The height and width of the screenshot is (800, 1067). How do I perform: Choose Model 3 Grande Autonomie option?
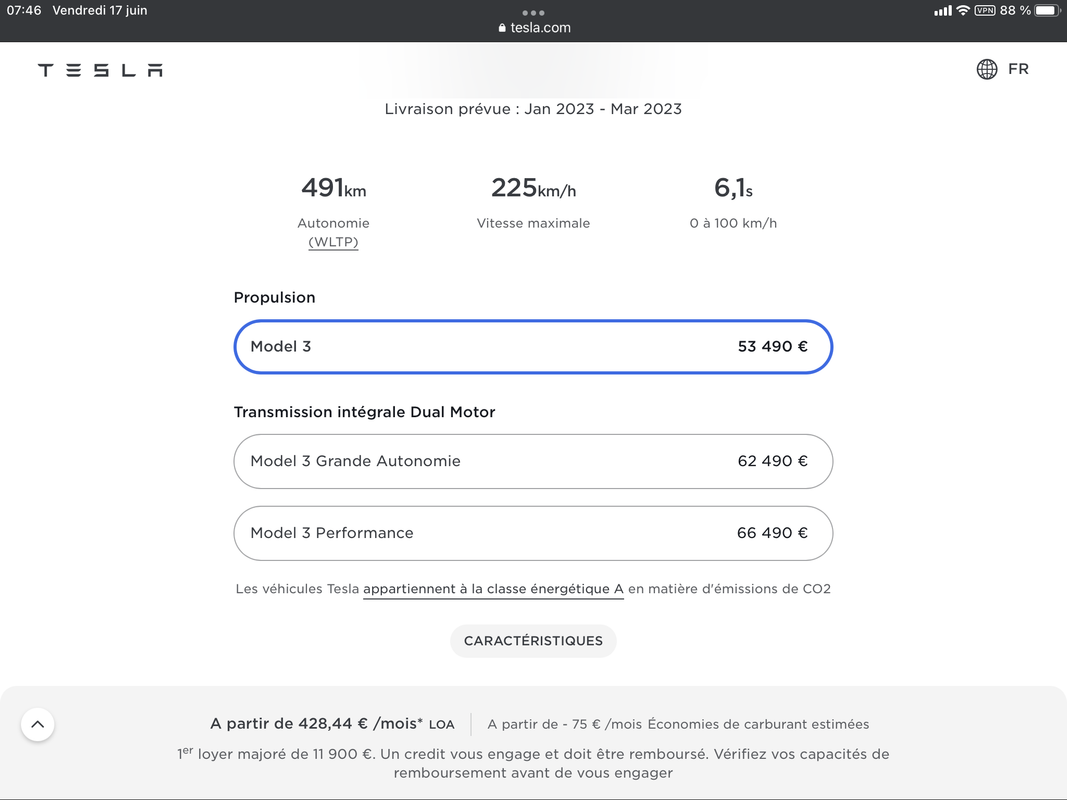pyautogui.click(x=533, y=461)
